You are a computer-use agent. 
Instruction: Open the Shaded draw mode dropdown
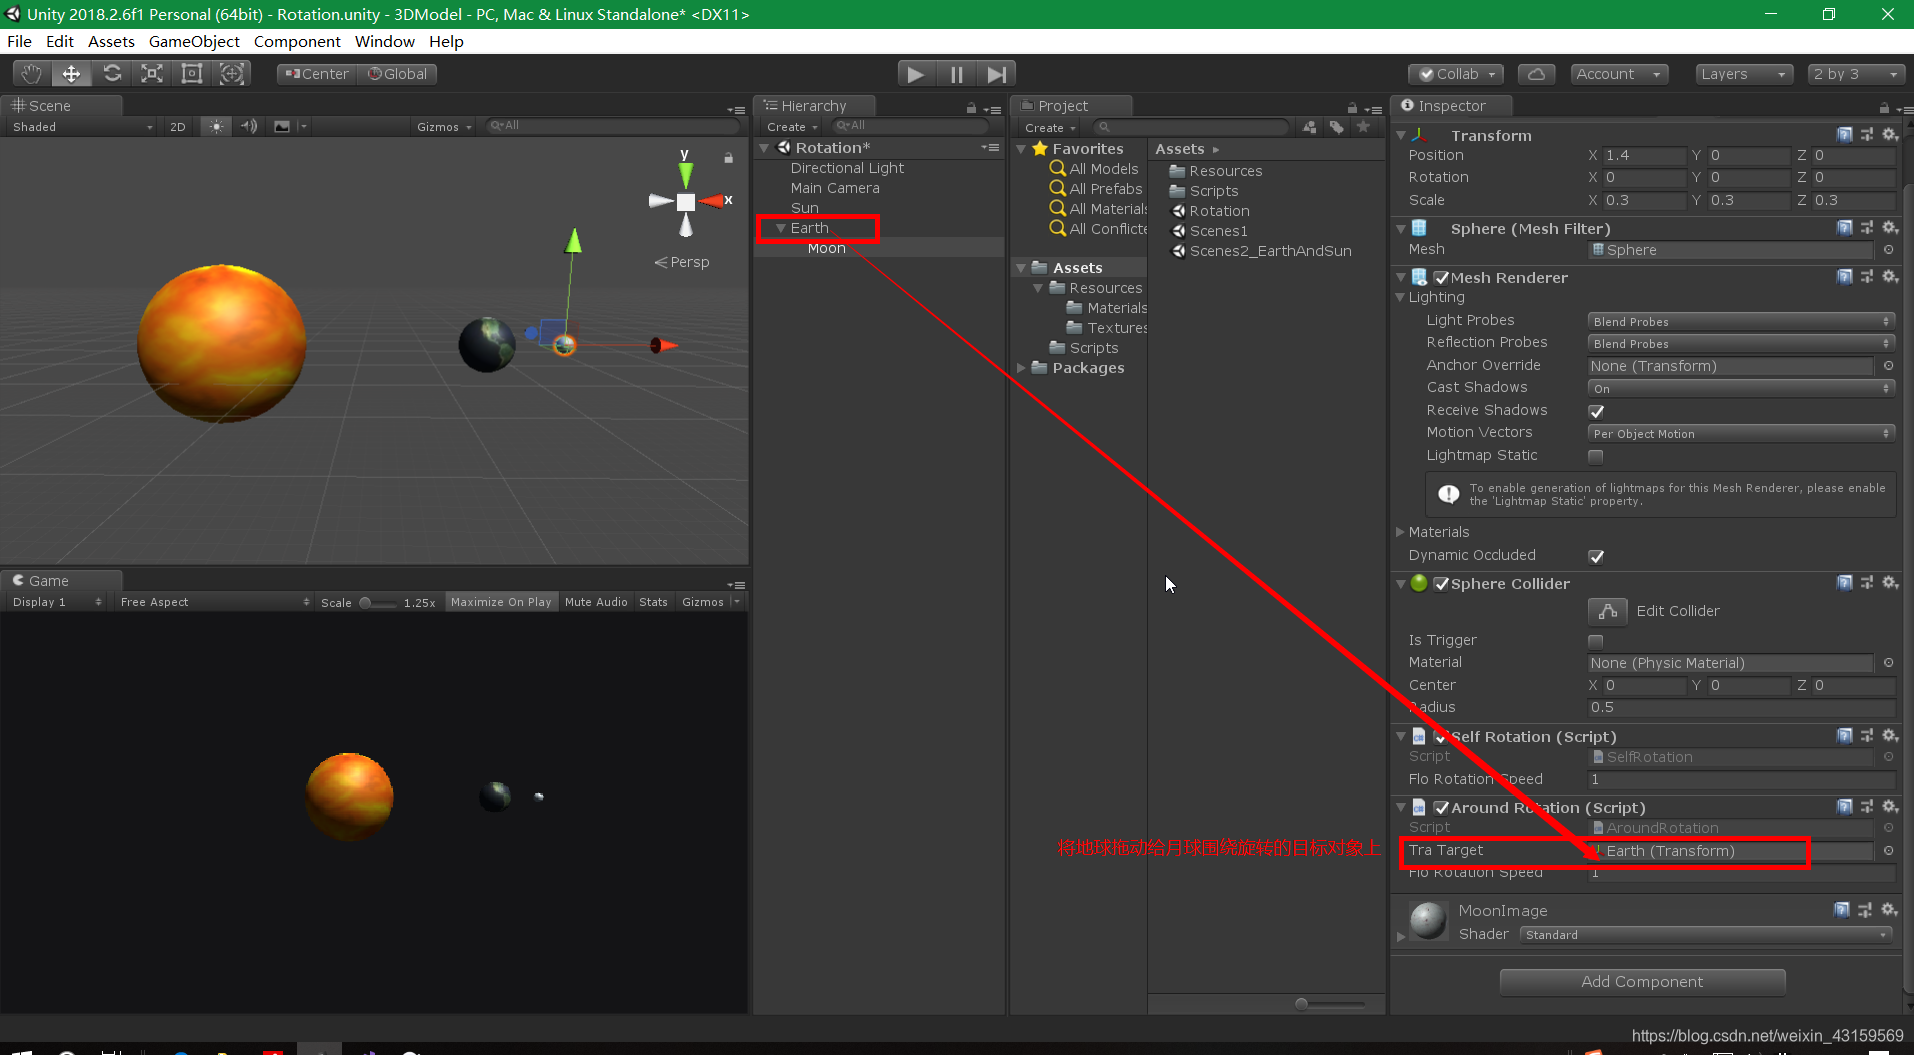click(80, 126)
